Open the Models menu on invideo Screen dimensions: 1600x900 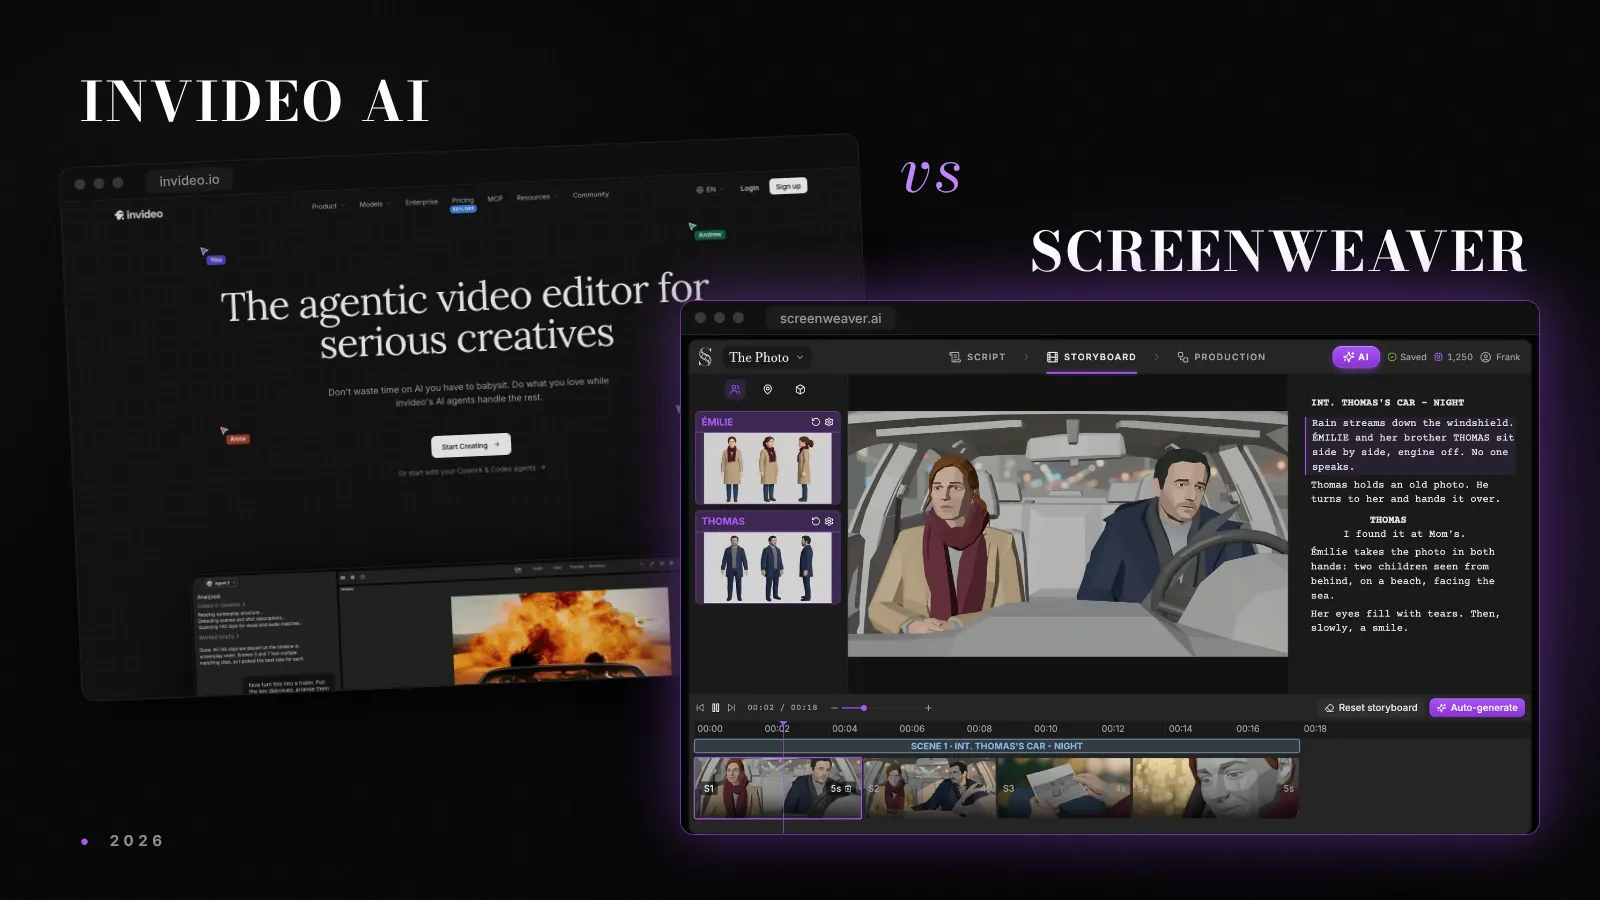point(375,204)
